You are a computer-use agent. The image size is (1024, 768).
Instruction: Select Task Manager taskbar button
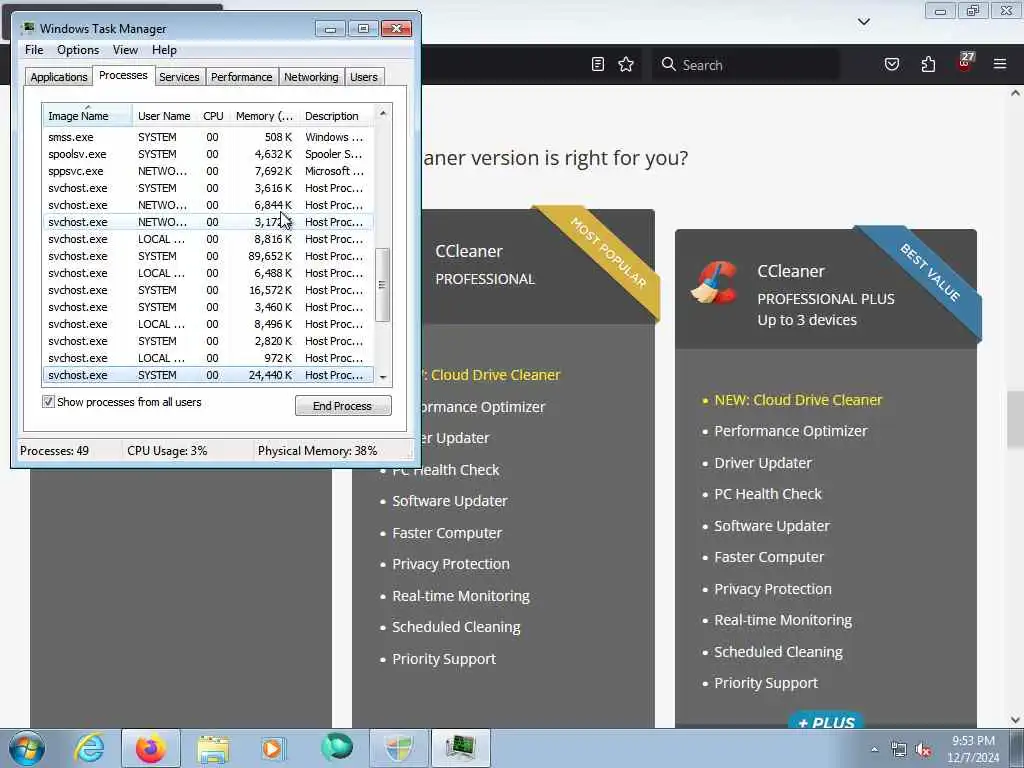461,748
